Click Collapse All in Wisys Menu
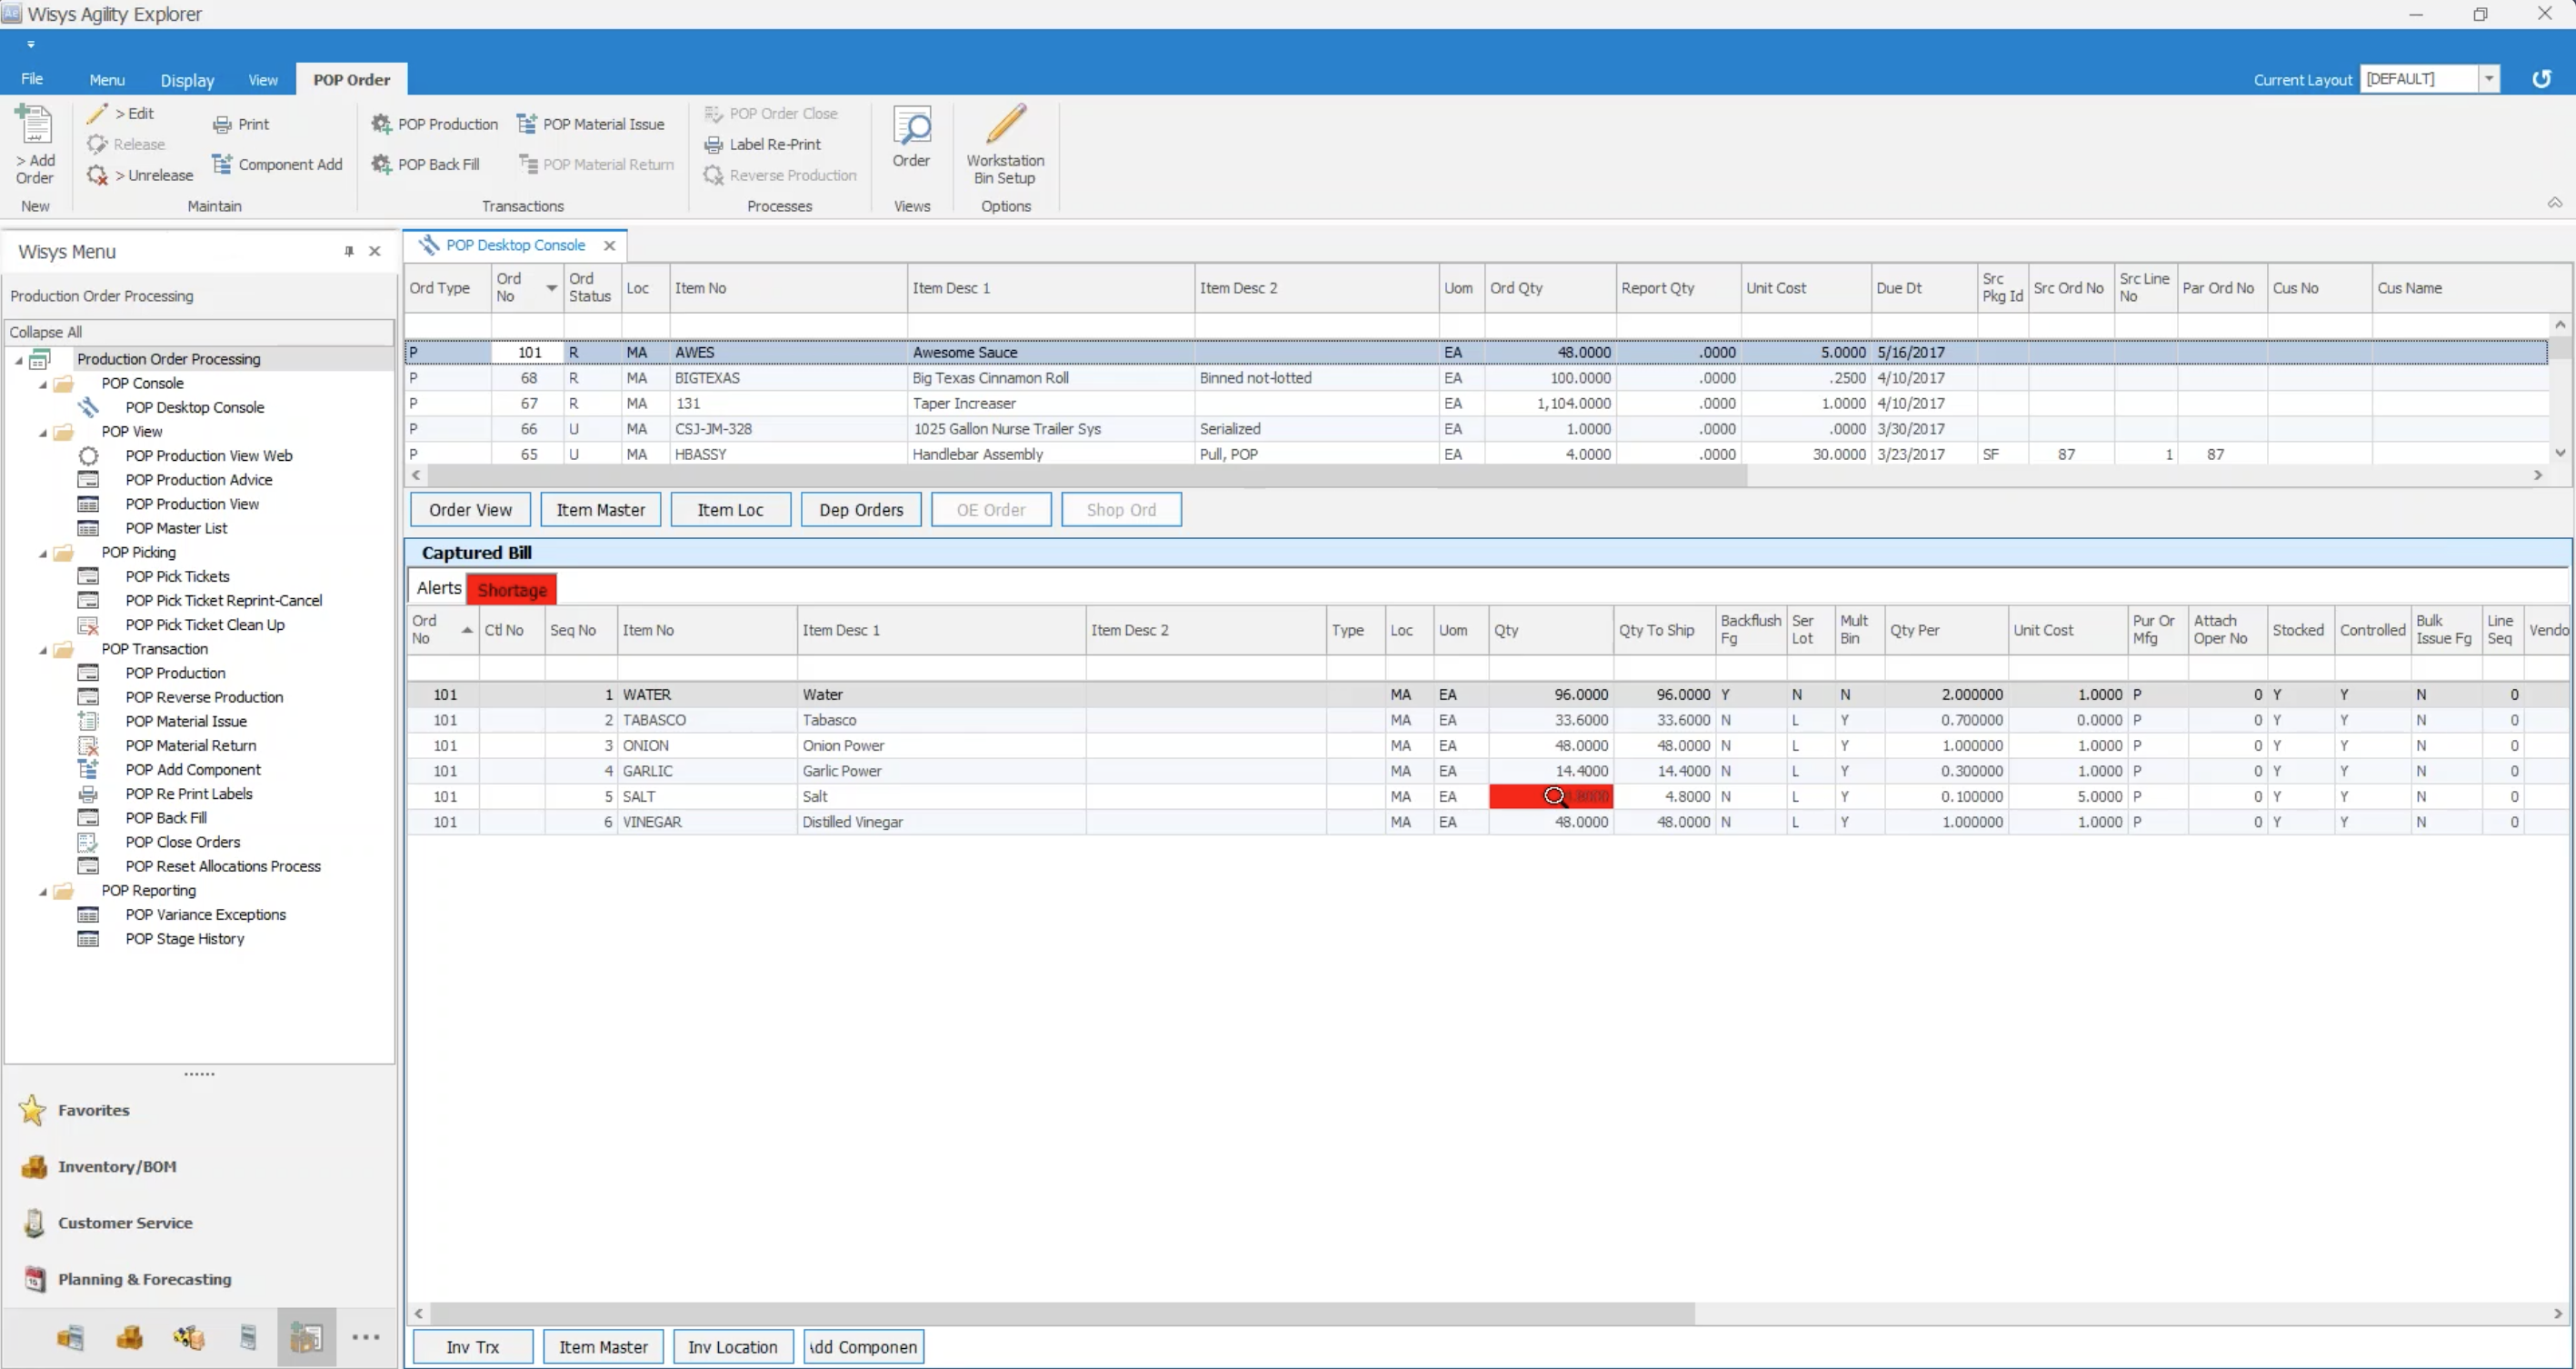2576x1369 pixels. tap(200, 332)
